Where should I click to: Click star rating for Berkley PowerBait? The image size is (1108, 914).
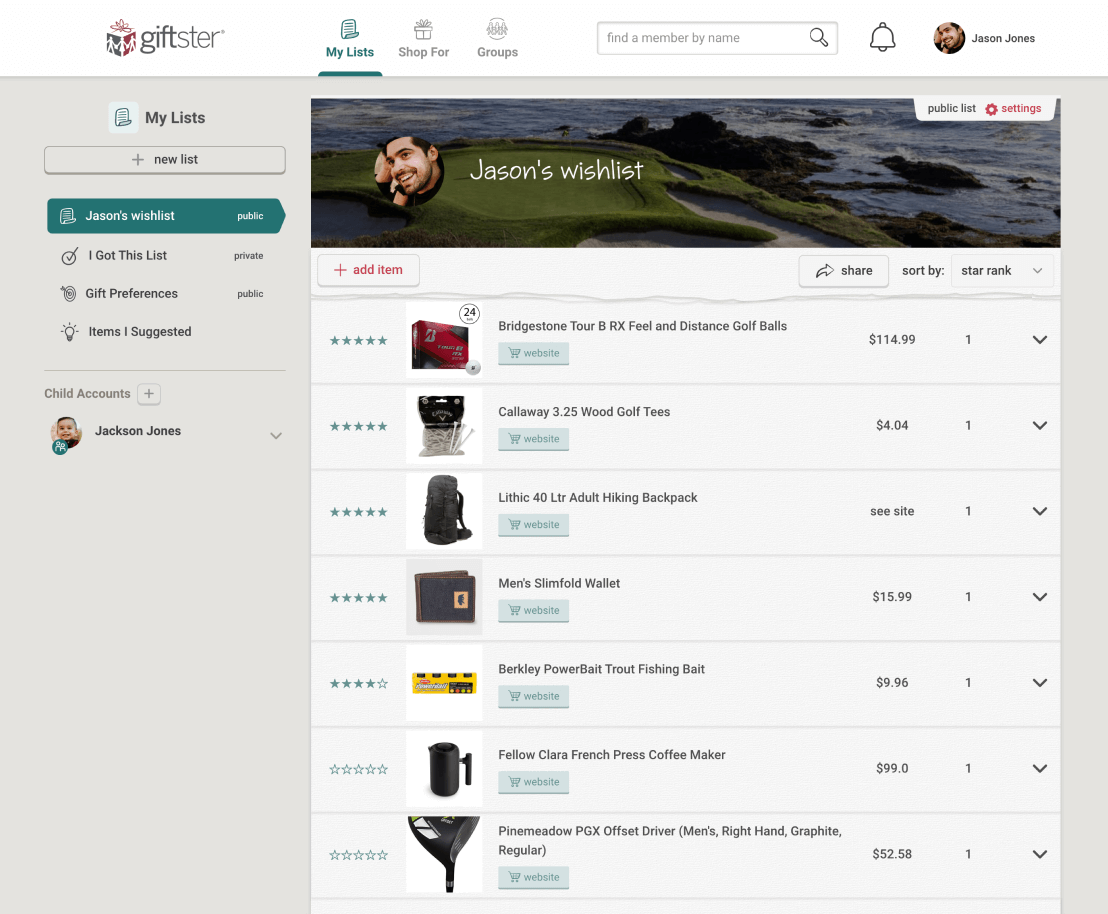358,684
